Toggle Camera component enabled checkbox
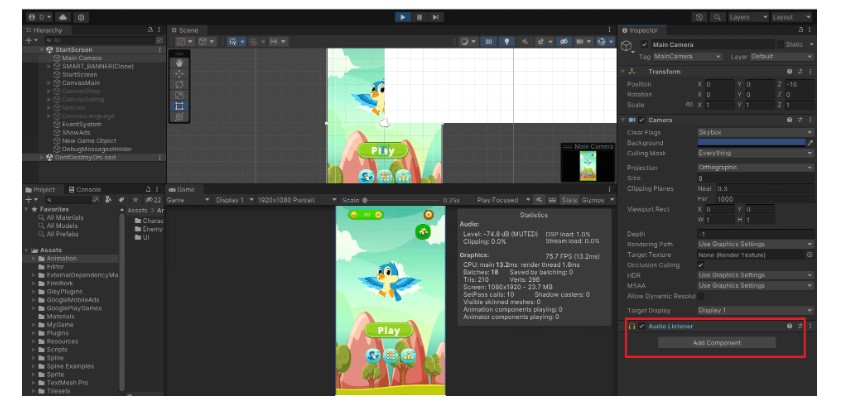Viewport: 847px width, 406px height. click(642, 120)
